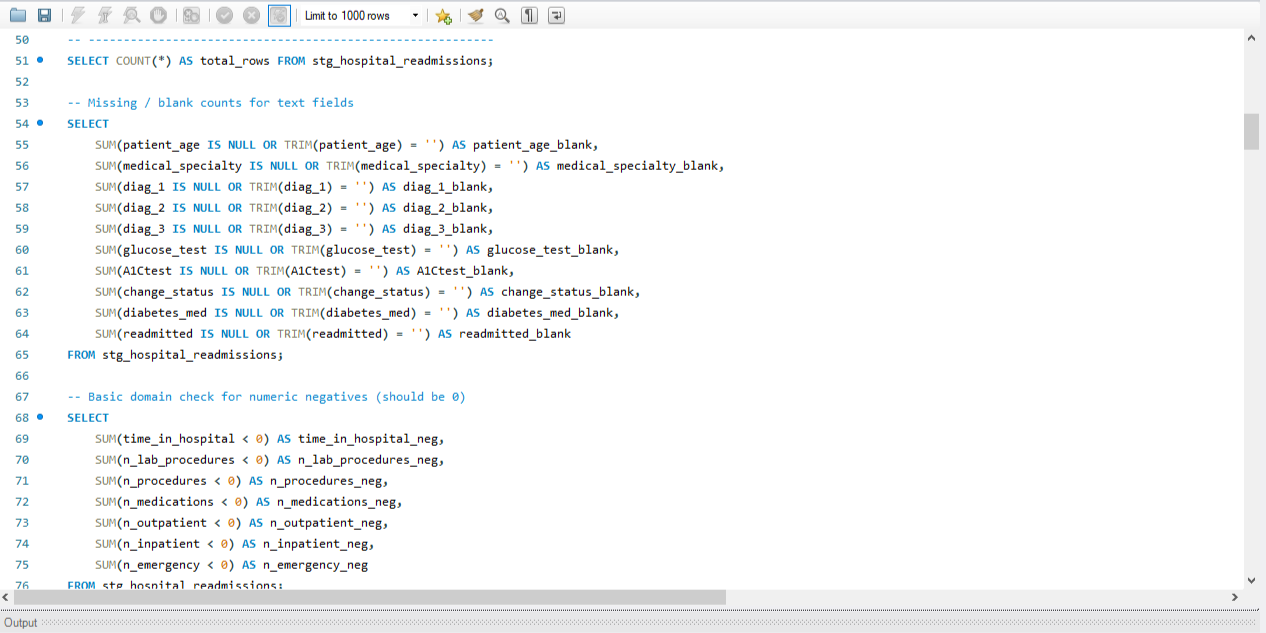
Task: Click line number 55 in the gutter
Action: click(23, 145)
